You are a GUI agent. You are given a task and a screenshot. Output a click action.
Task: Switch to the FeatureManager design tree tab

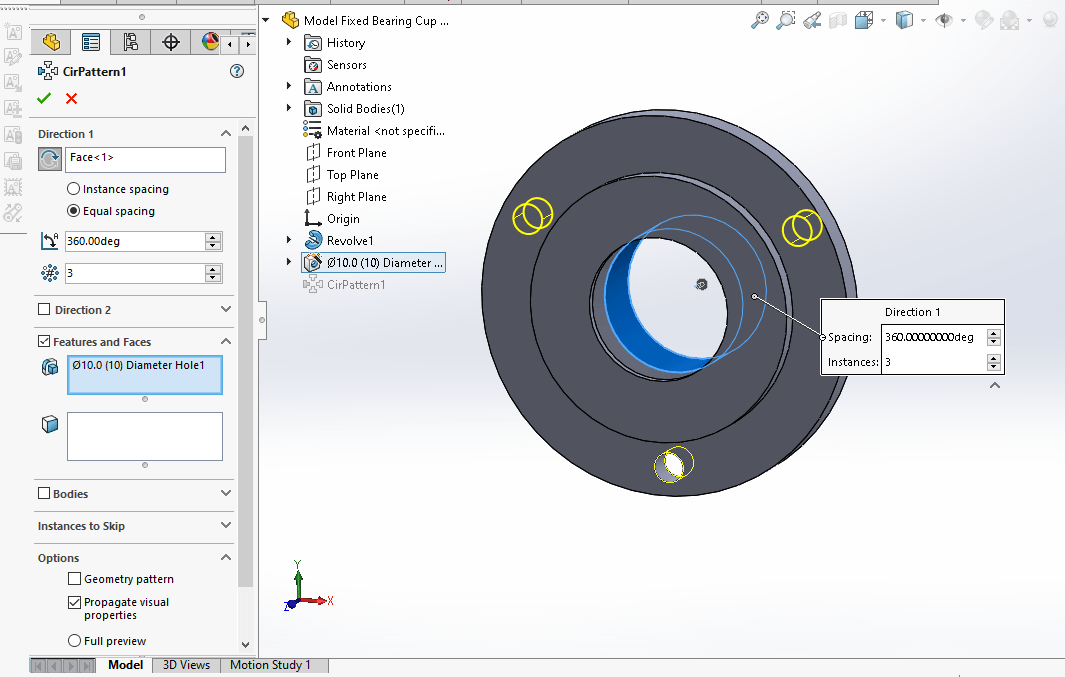coord(51,42)
